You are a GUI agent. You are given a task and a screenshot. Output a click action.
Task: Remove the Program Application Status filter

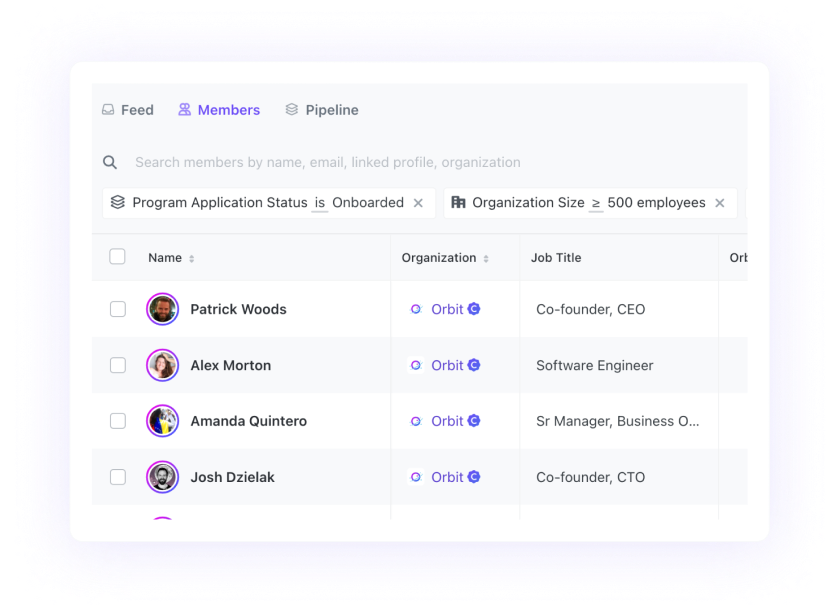coord(419,203)
